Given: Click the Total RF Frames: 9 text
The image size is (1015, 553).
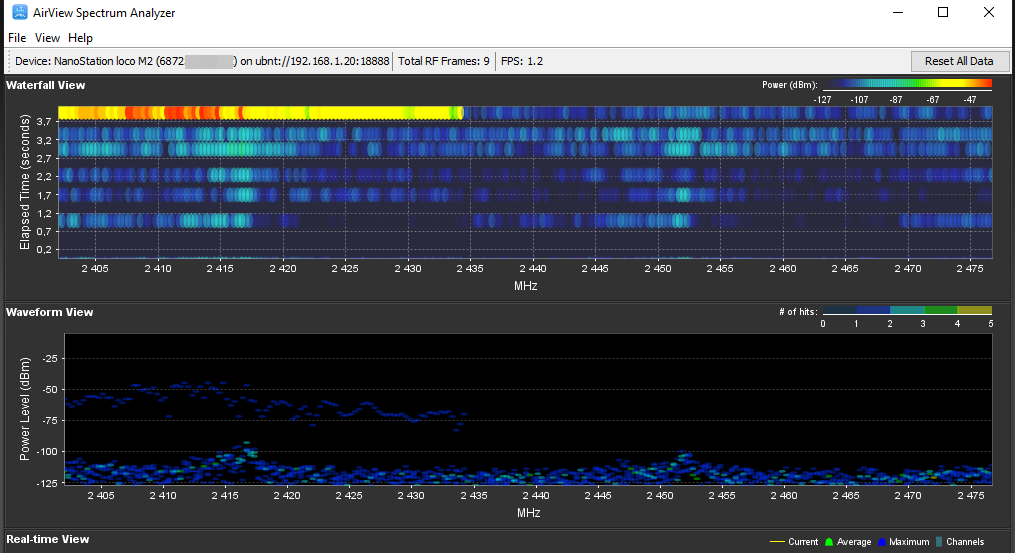Looking at the screenshot, I should pos(443,61).
